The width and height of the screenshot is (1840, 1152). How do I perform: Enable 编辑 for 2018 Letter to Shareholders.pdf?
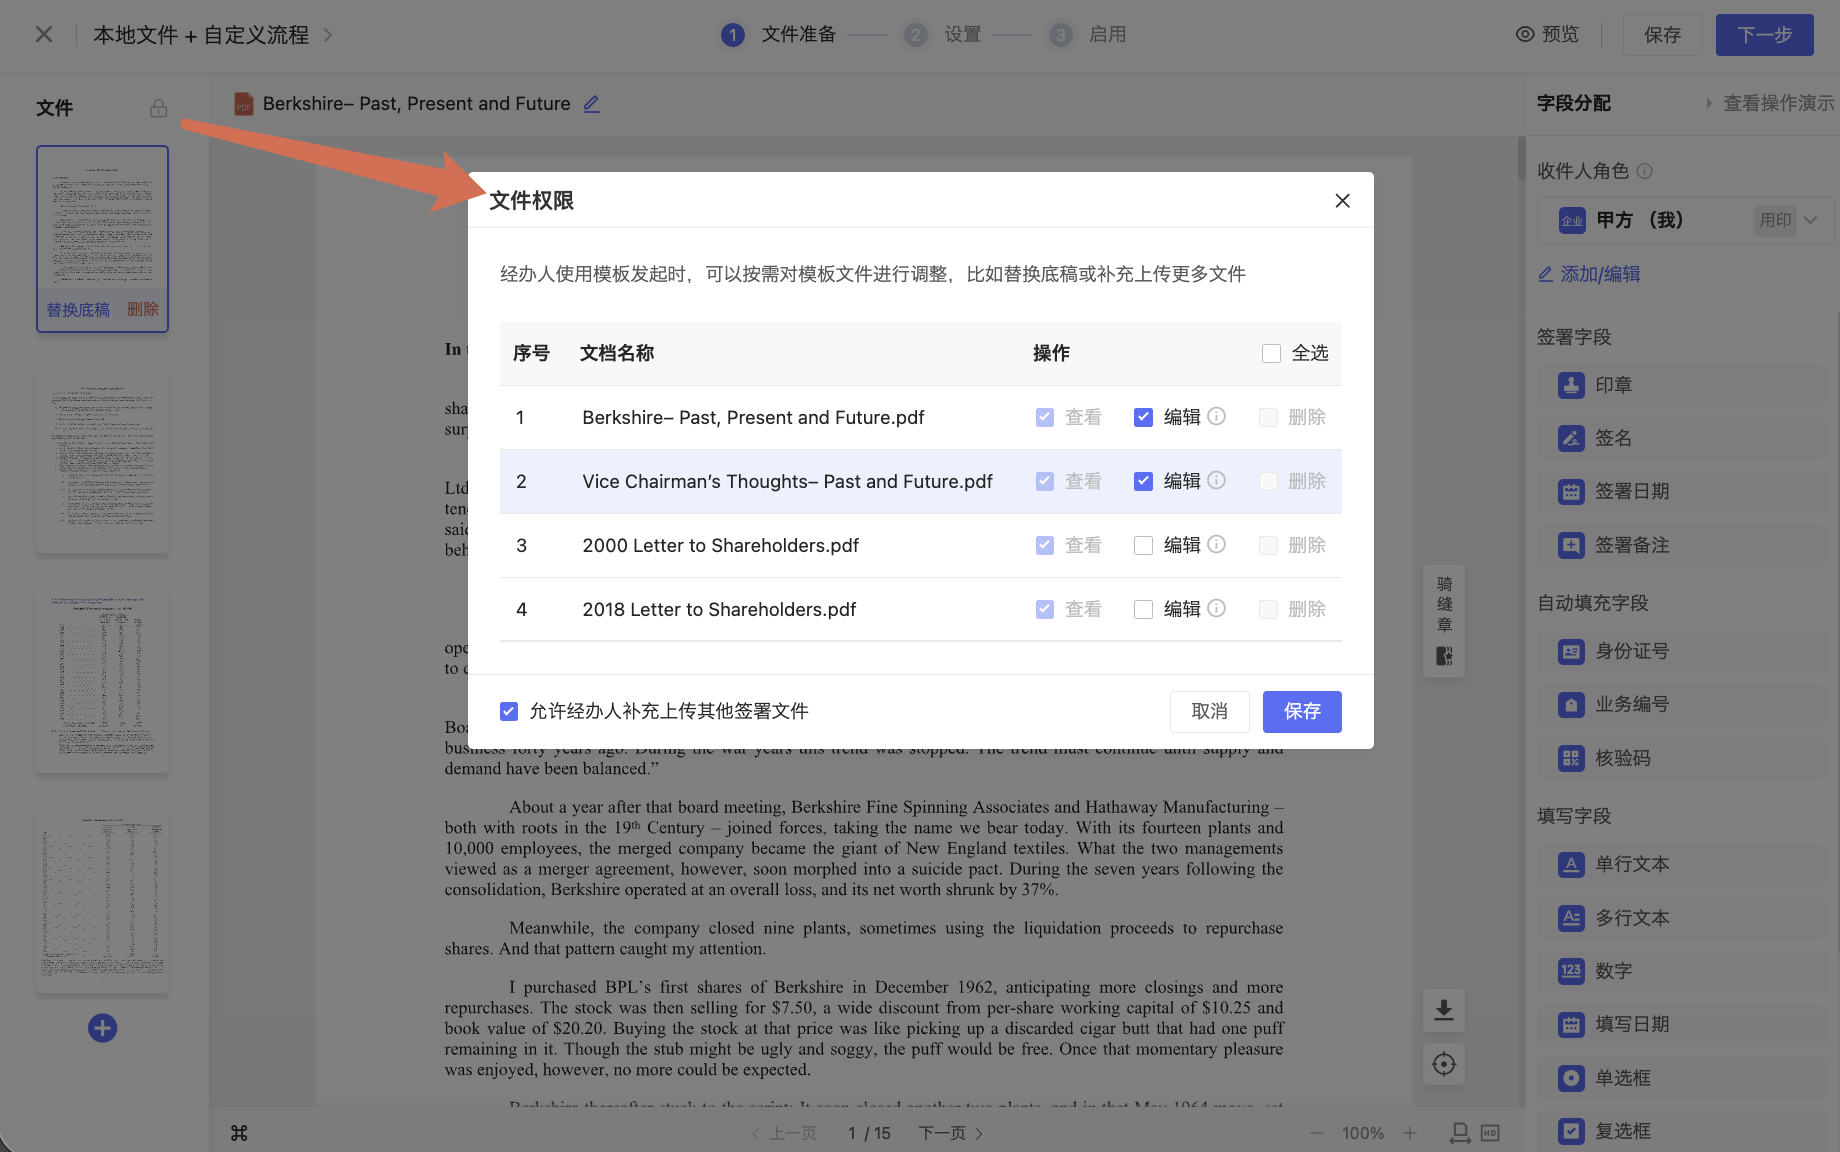[x=1143, y=609]
